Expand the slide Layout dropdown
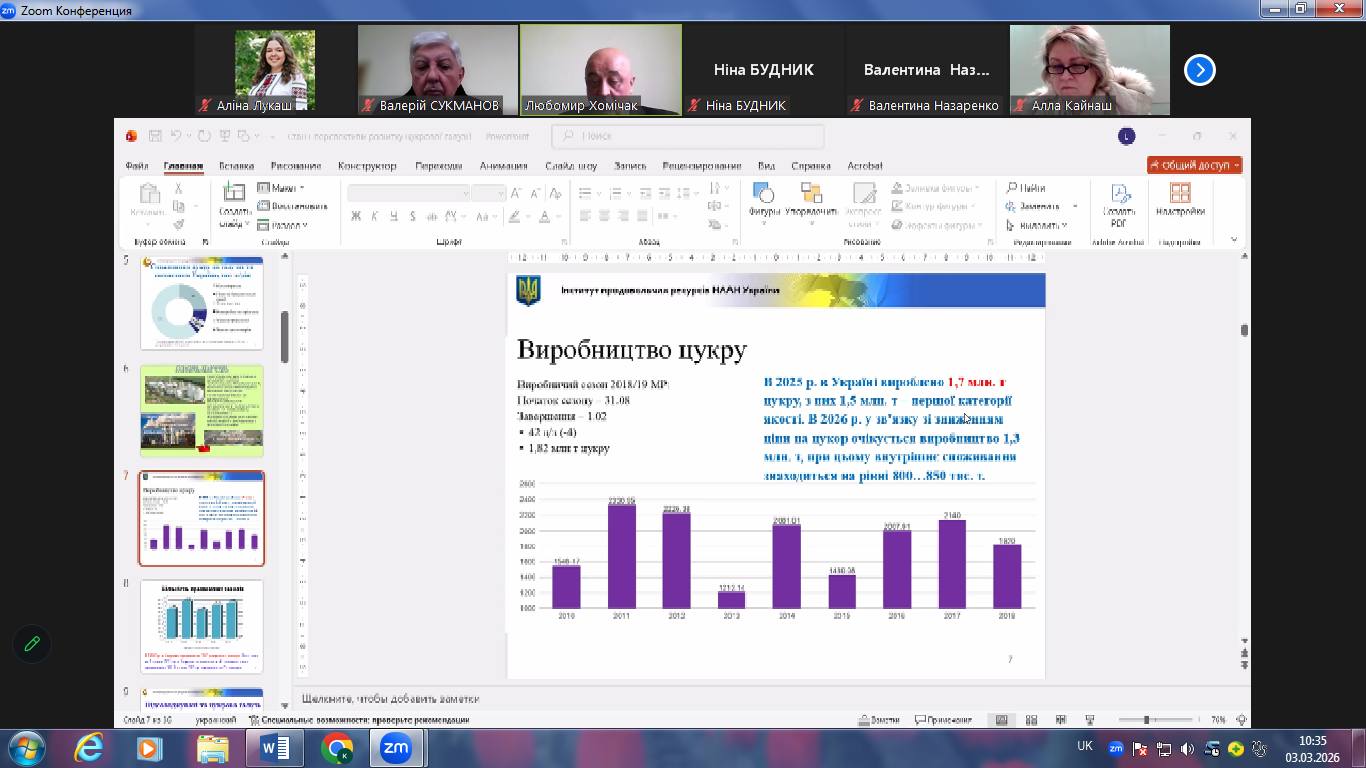The image size is (1366, 768). pyautogui.click(x=282, y=188)
